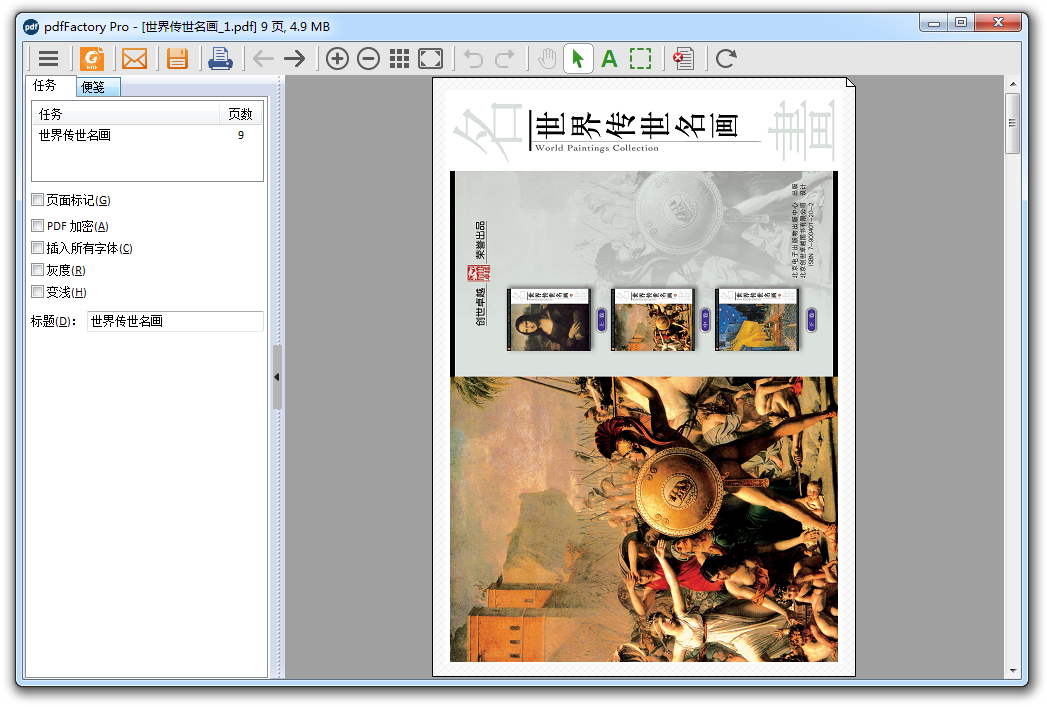Zoom in with plus icon
This screenshot has width=1047, height=707.
click(x=337, y=59)
